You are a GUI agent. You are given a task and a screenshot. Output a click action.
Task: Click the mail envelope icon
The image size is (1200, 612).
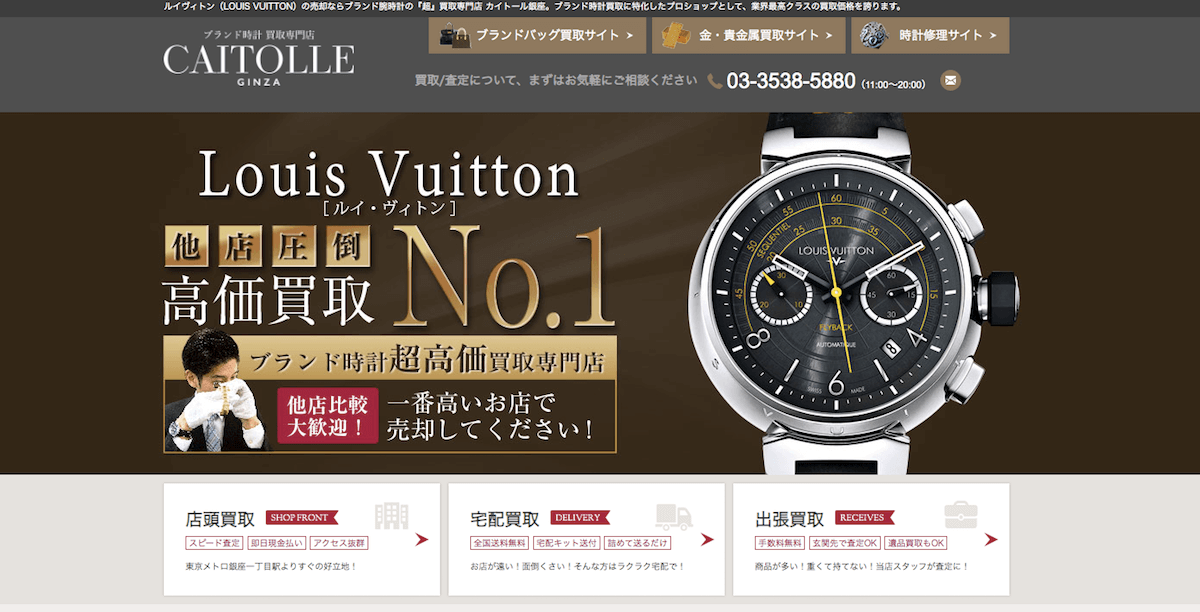click(950, 80)
